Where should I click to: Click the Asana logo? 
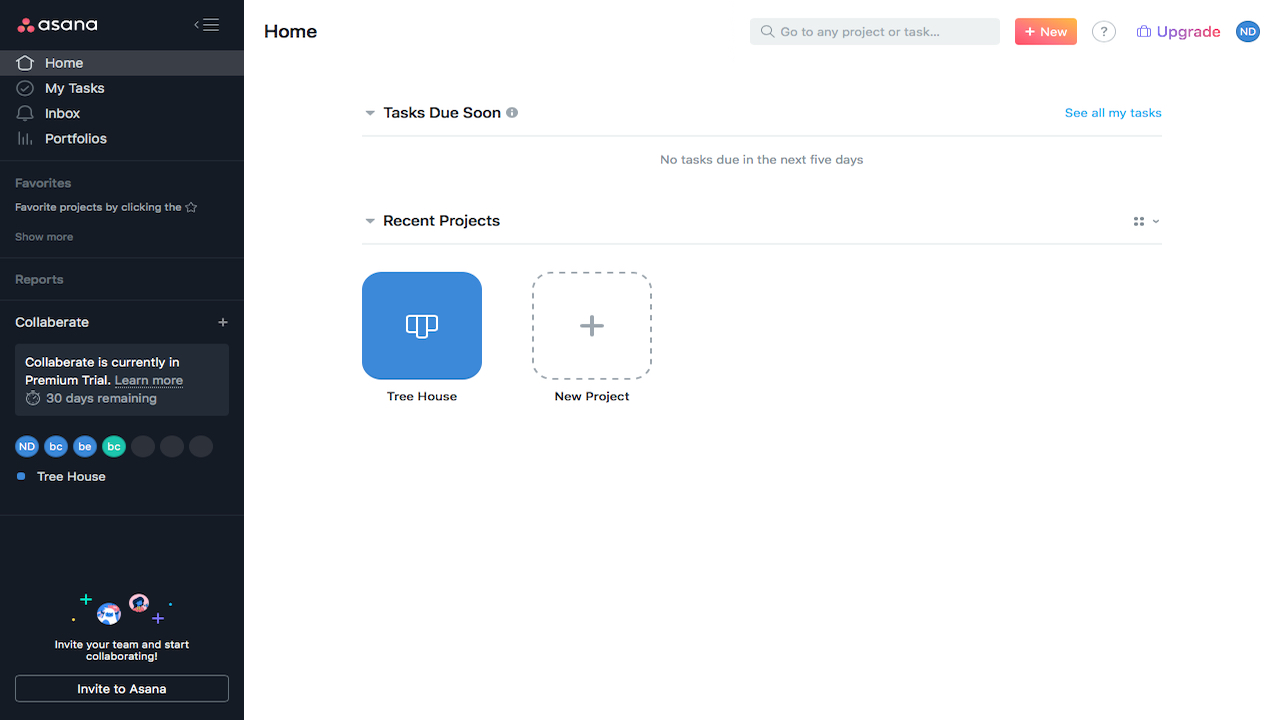click(57, 25)
